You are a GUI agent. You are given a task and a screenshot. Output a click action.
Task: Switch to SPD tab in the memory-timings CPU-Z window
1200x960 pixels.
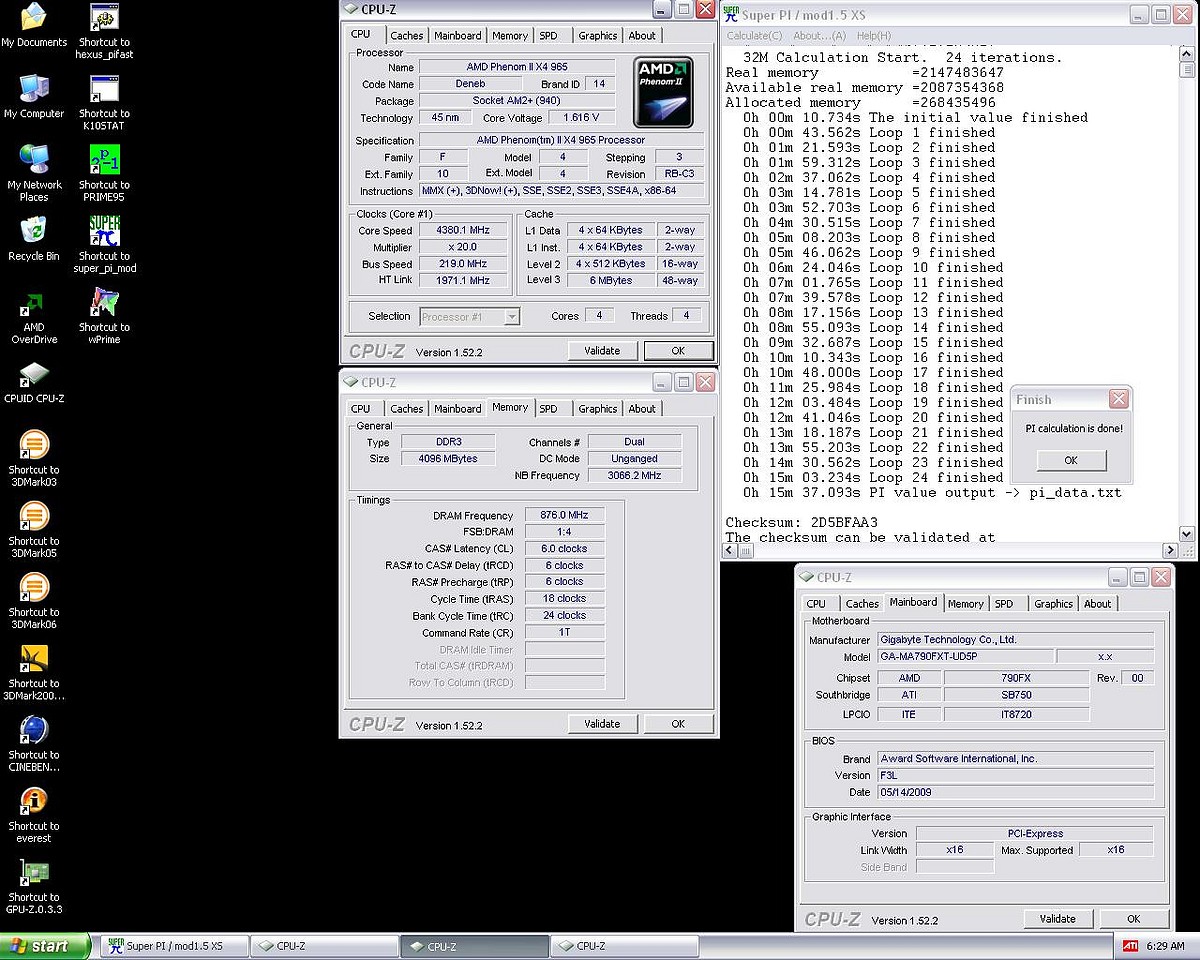pos(549,409)
